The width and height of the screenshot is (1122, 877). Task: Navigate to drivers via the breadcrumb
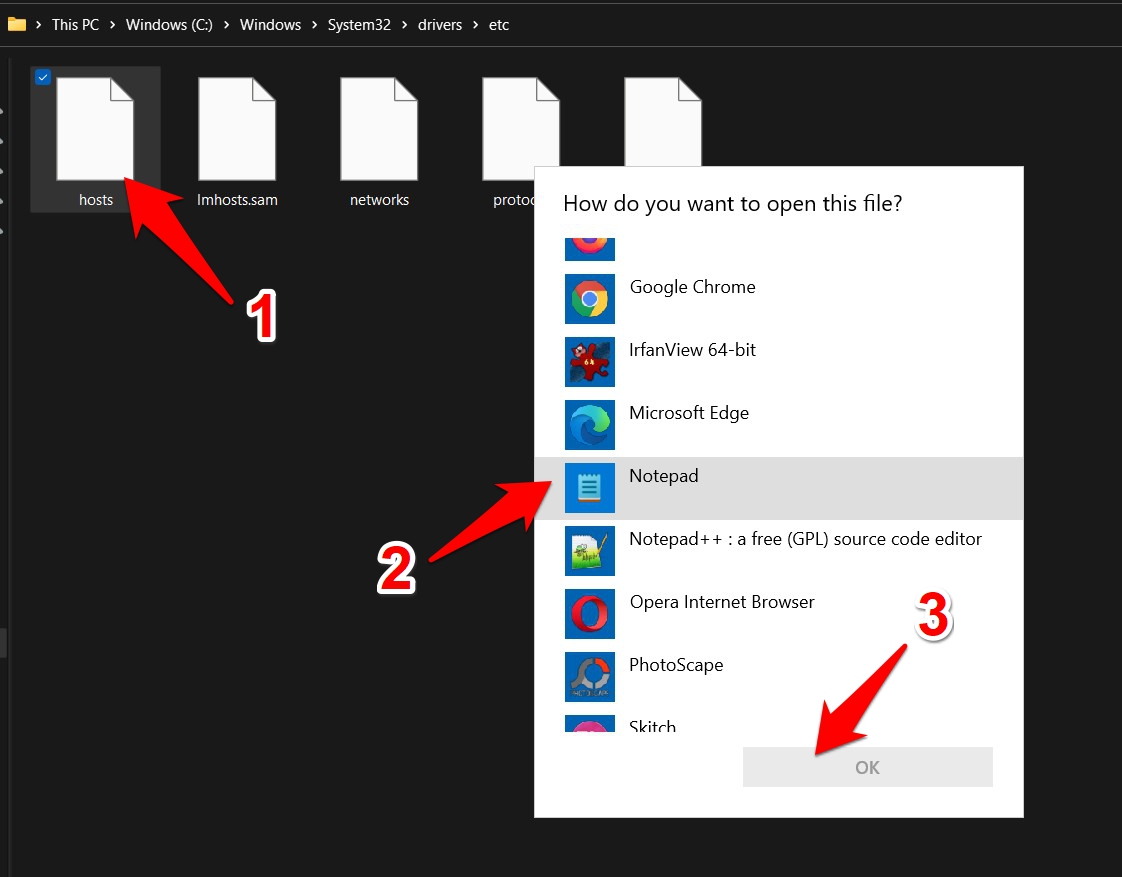click(440, 24)
